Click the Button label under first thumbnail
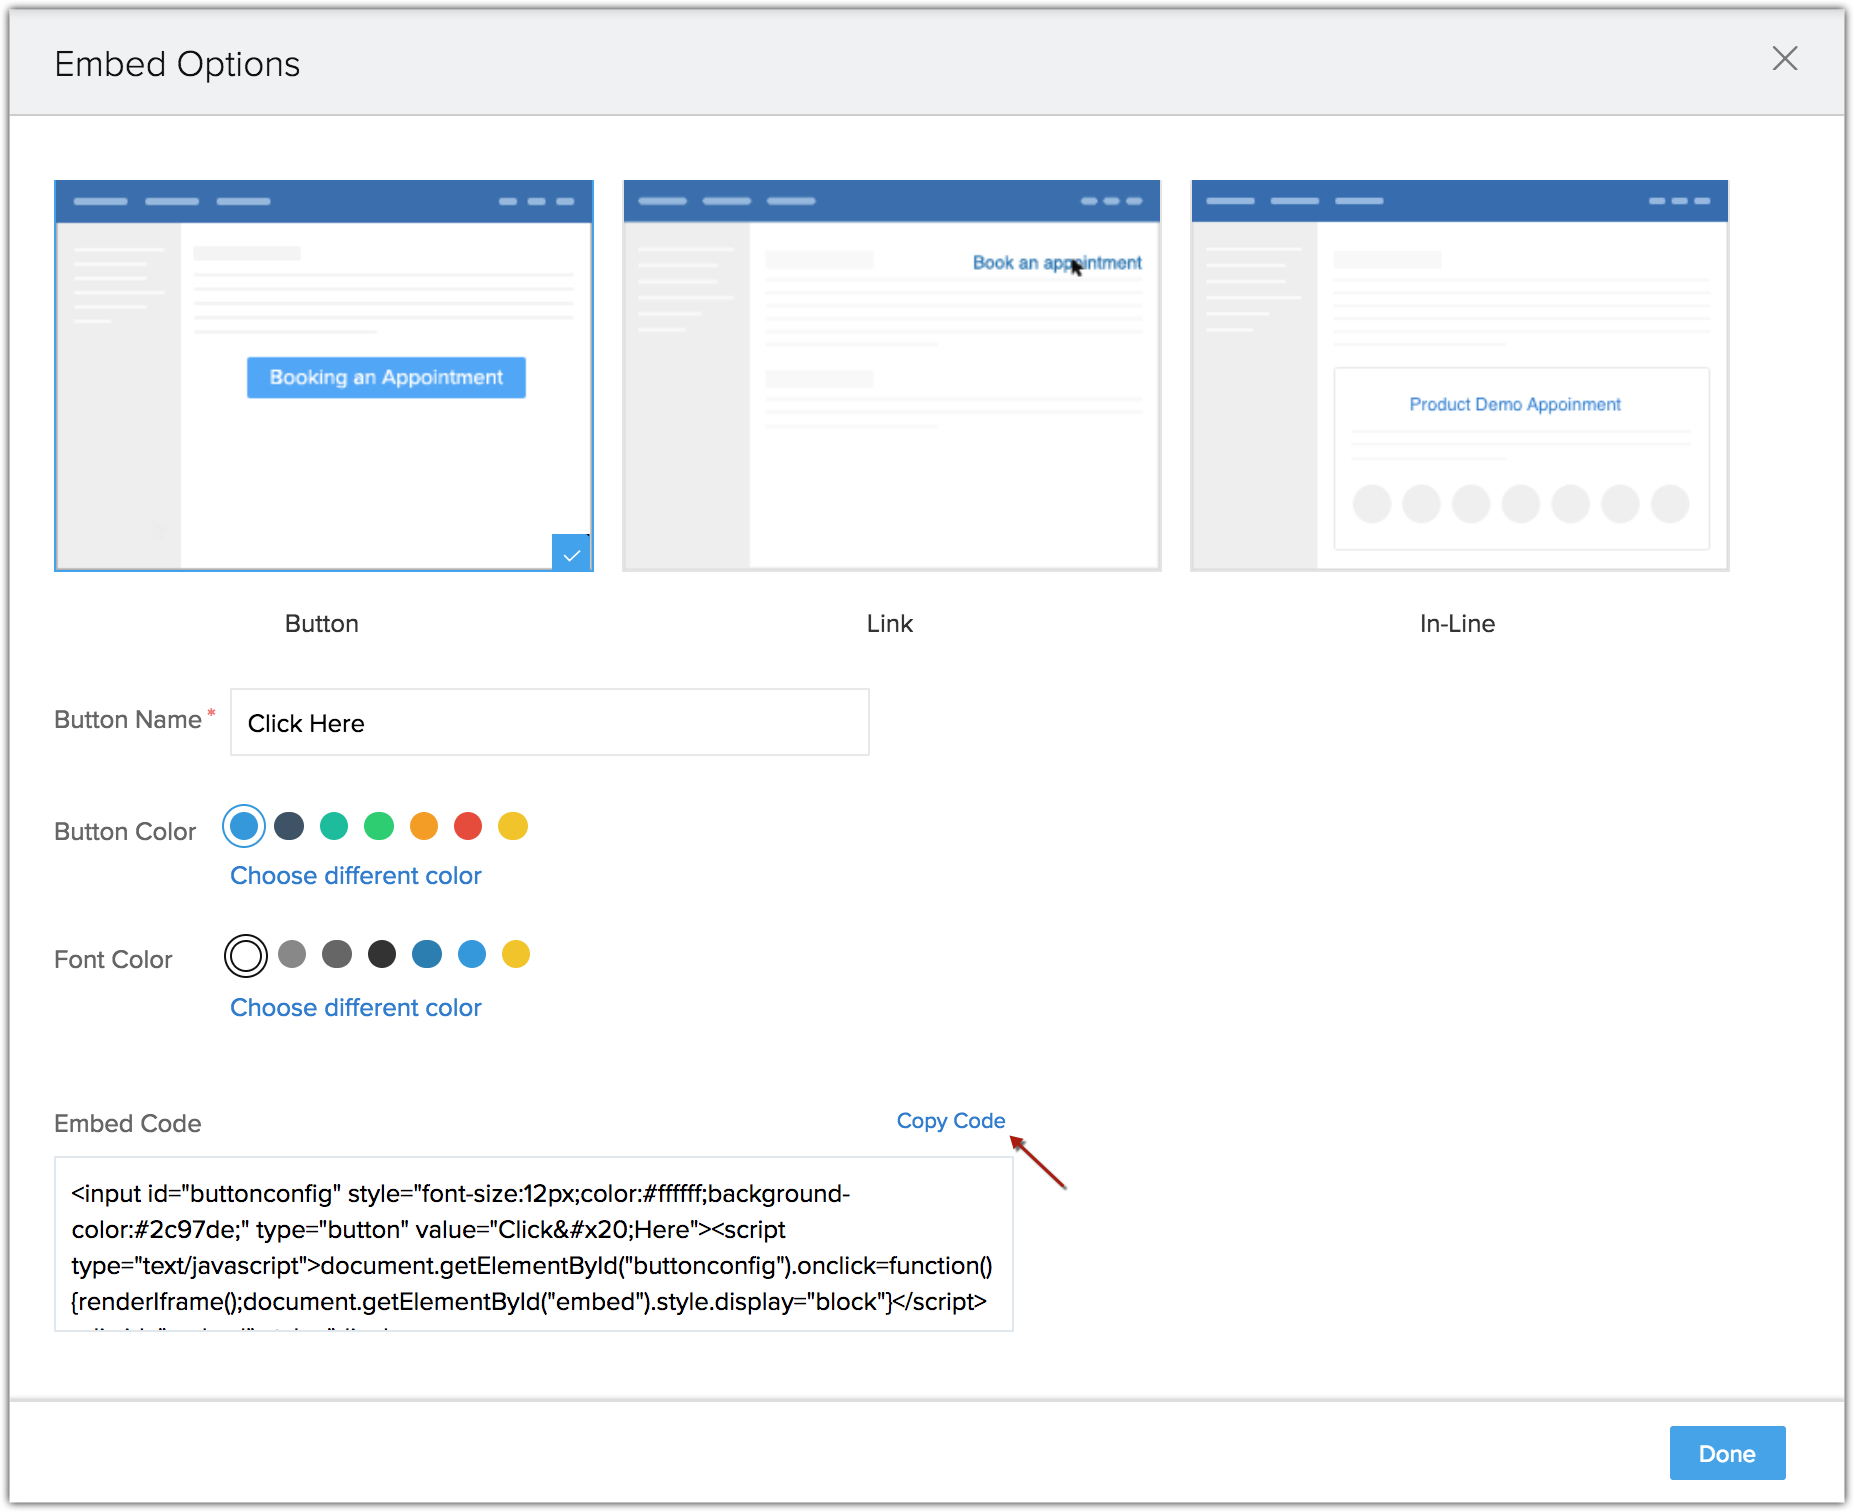The height and width of the screenshot is (1512, 1854). (322, 623)
